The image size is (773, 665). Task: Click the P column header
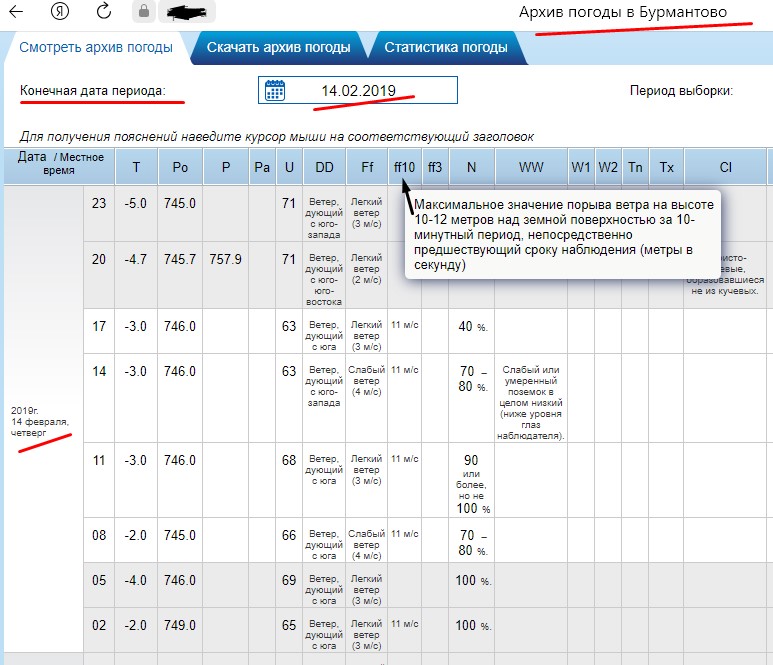click(x=226, y=167)
